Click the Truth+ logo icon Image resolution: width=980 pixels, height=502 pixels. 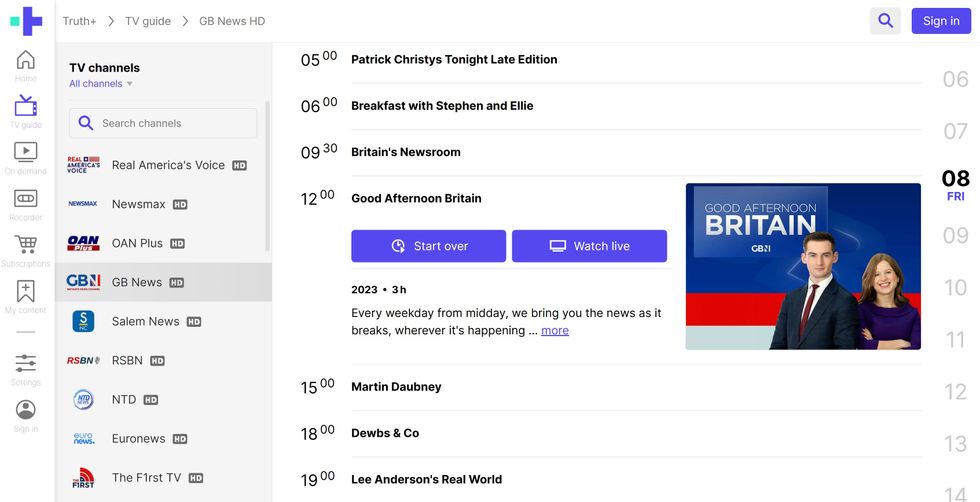(x=26, y=21)
